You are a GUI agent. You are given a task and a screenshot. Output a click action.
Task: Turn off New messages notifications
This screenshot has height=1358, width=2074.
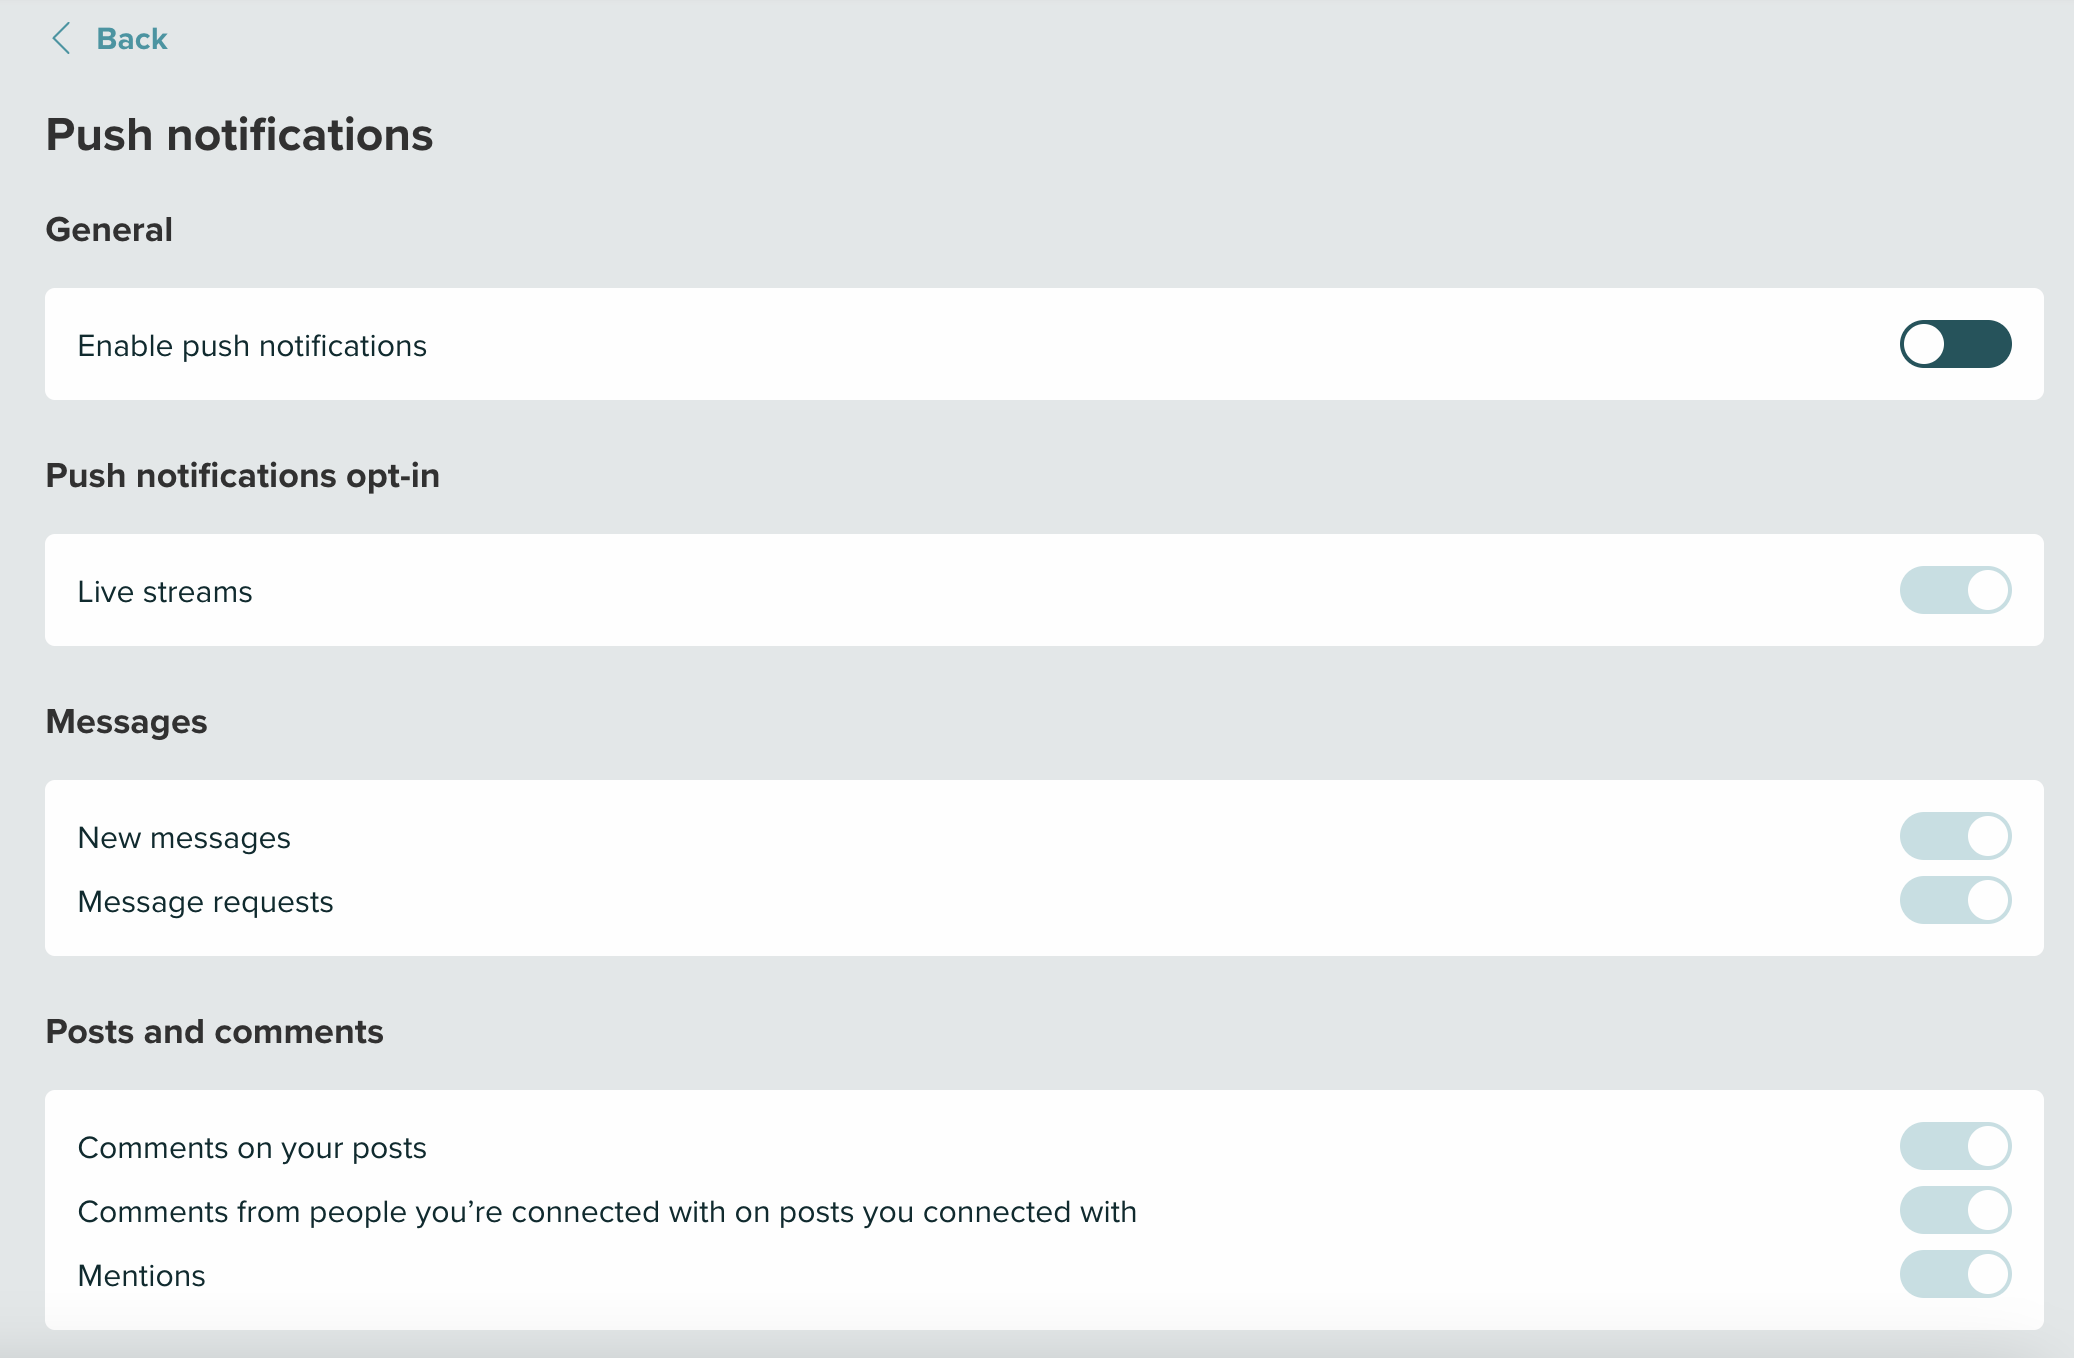tap(1955, 836)
